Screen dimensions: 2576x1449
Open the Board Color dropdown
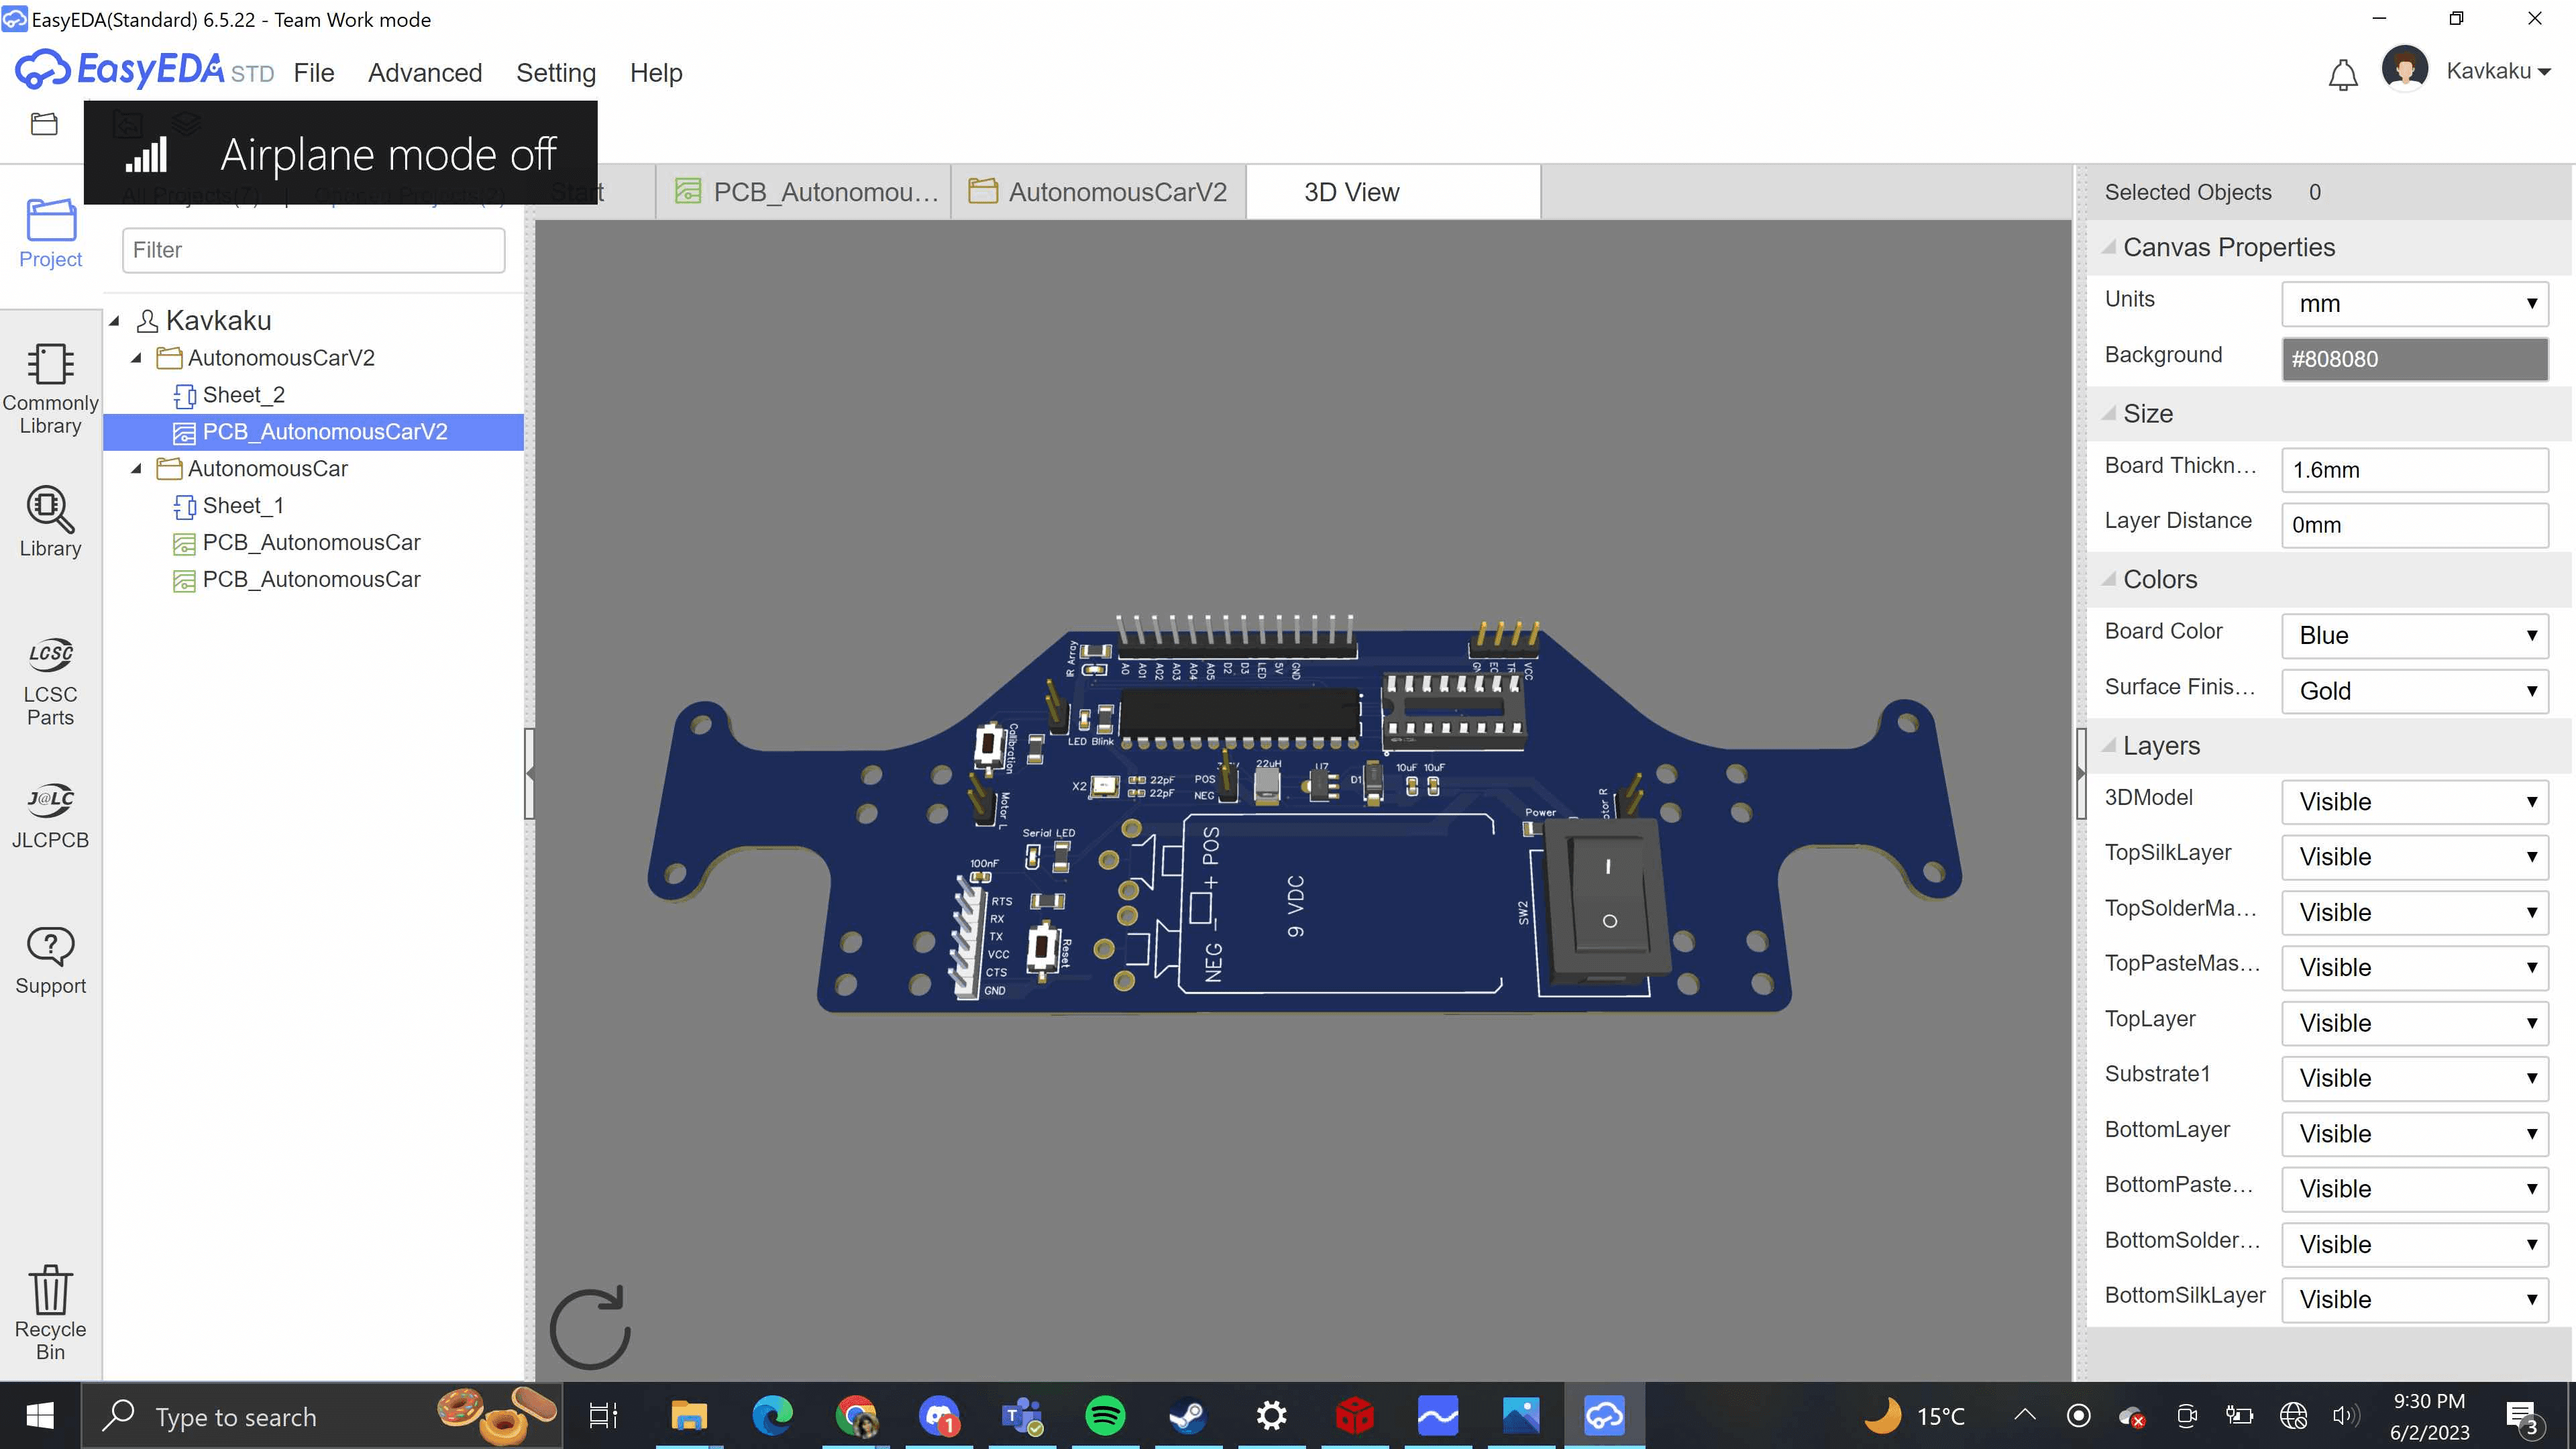coord(2414,636)
